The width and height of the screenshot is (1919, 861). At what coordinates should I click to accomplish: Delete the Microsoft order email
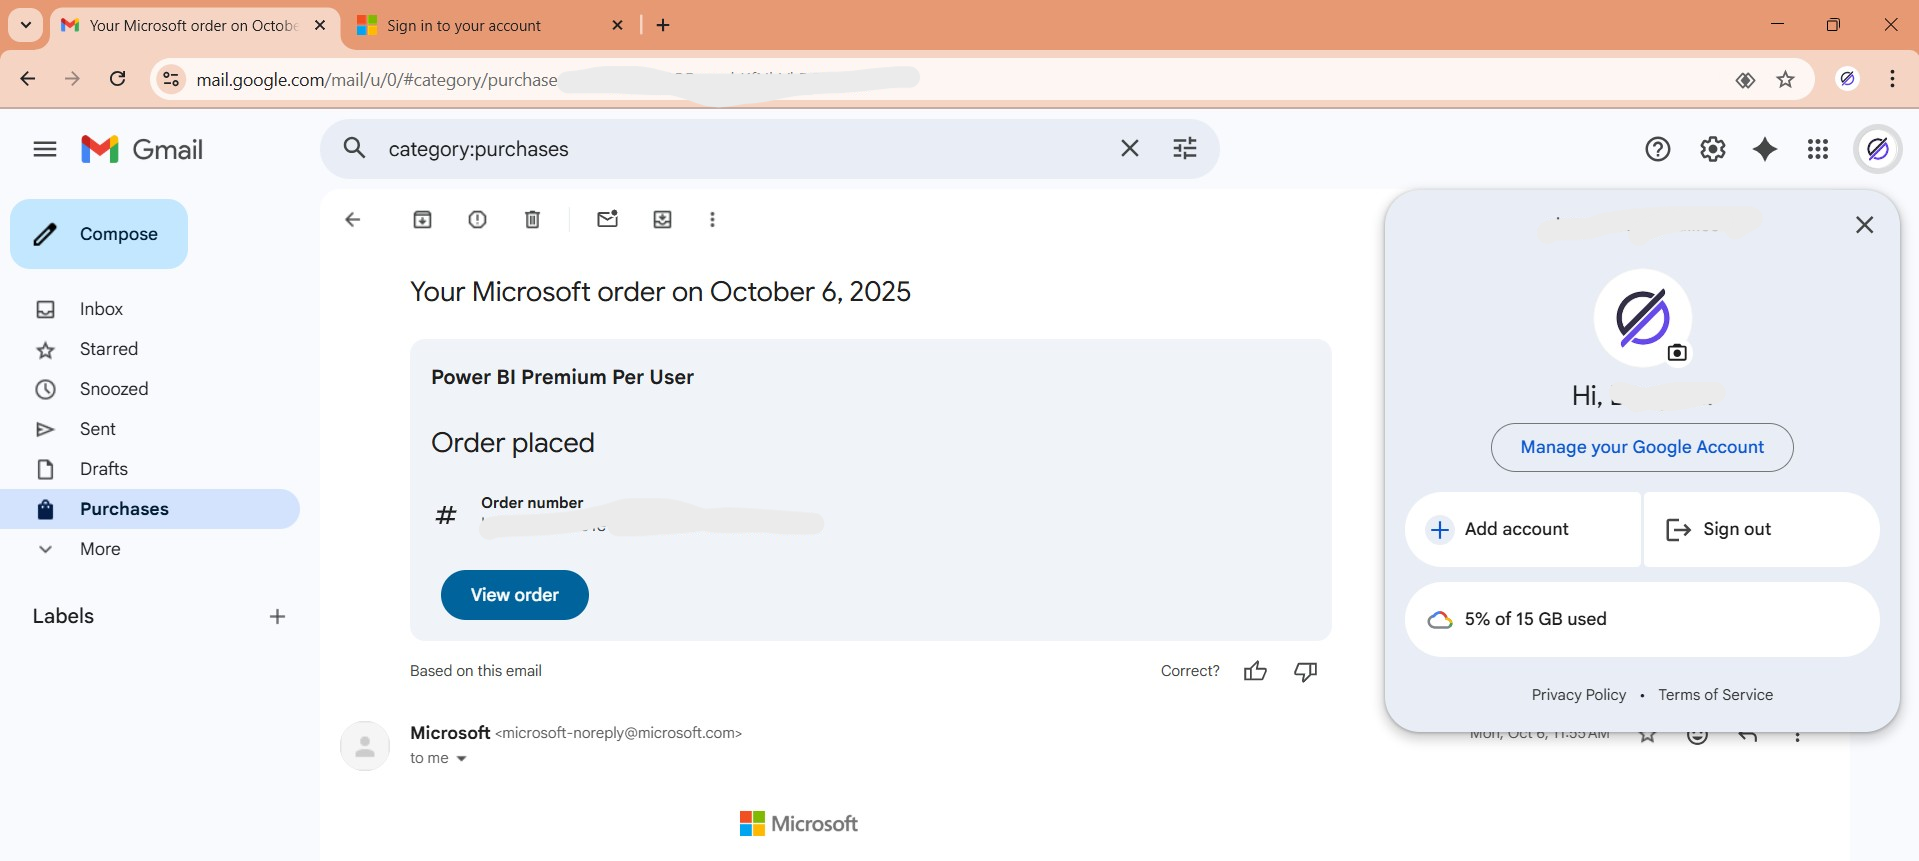pos(532,219)
